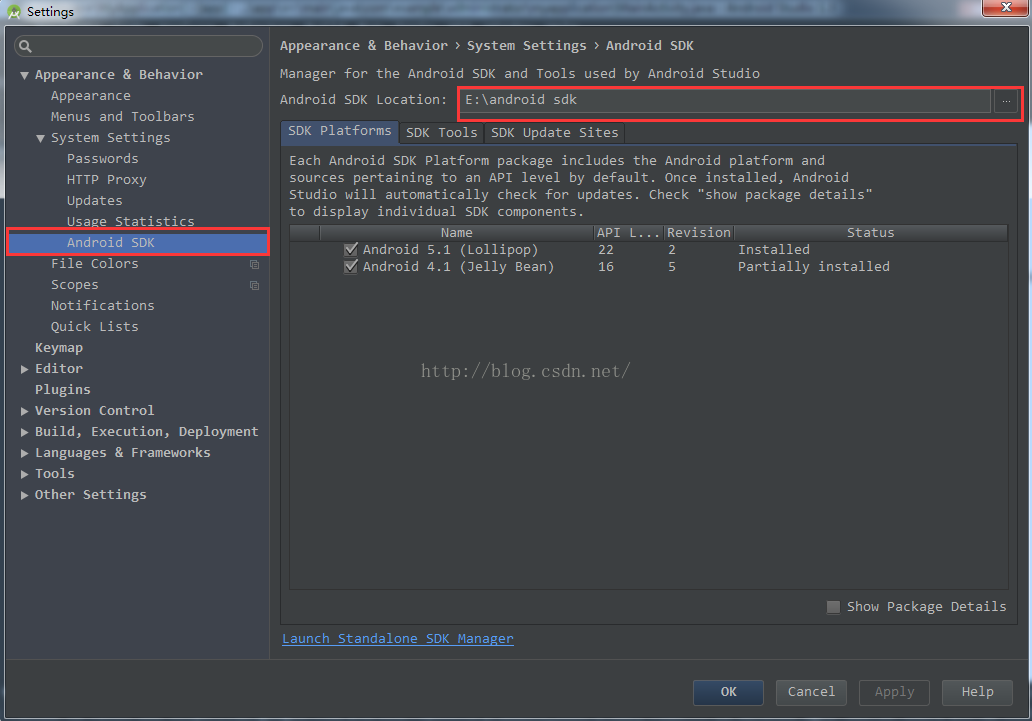Open HTTP Proxy settings
This screenshot has width=1032, height=721.
pyautogui.click(x=107, y=180)
